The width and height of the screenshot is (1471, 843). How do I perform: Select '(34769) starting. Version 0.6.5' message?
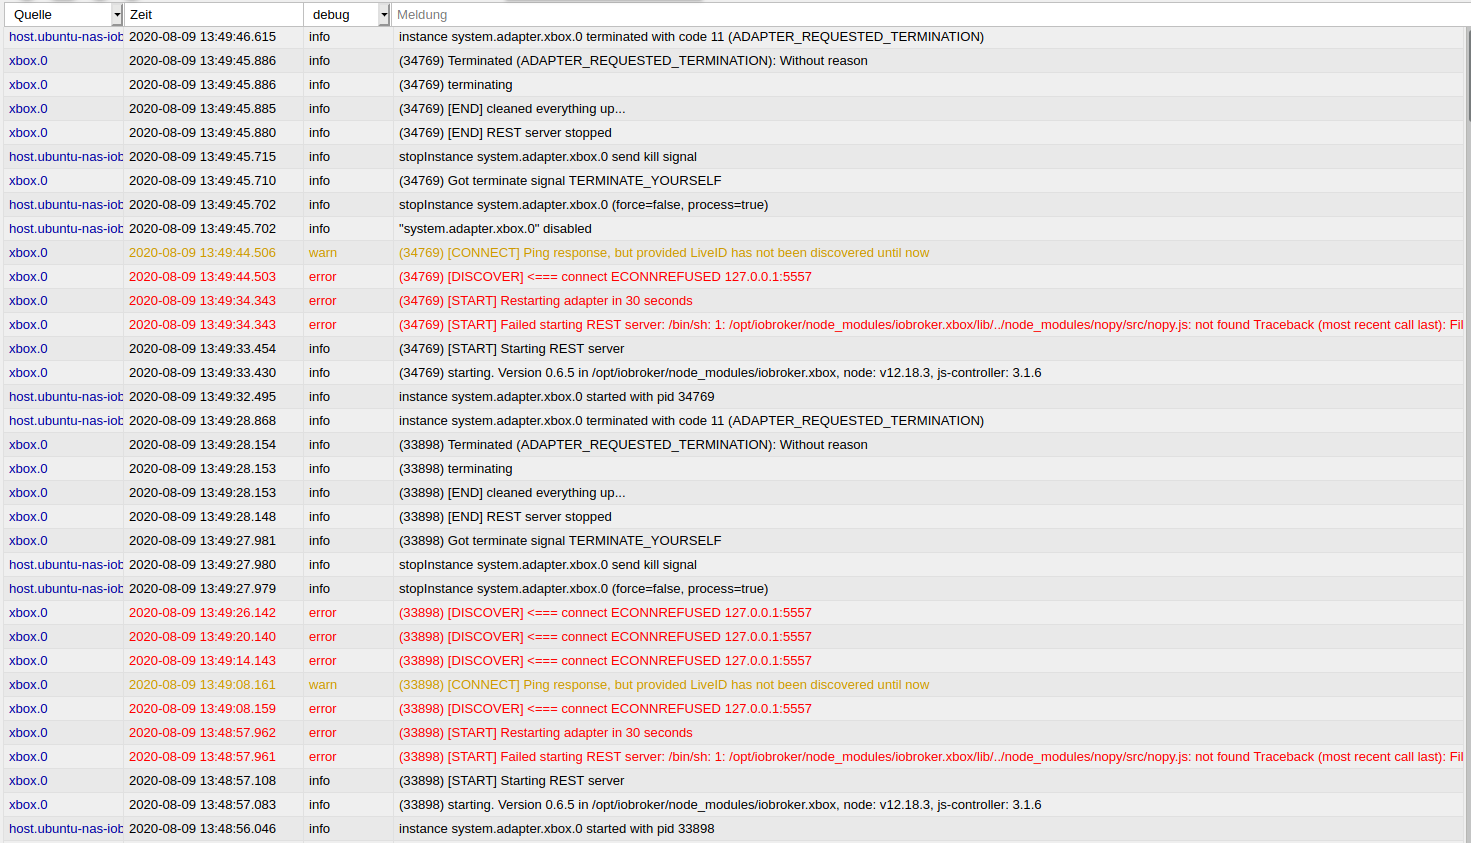pos(720,373)
